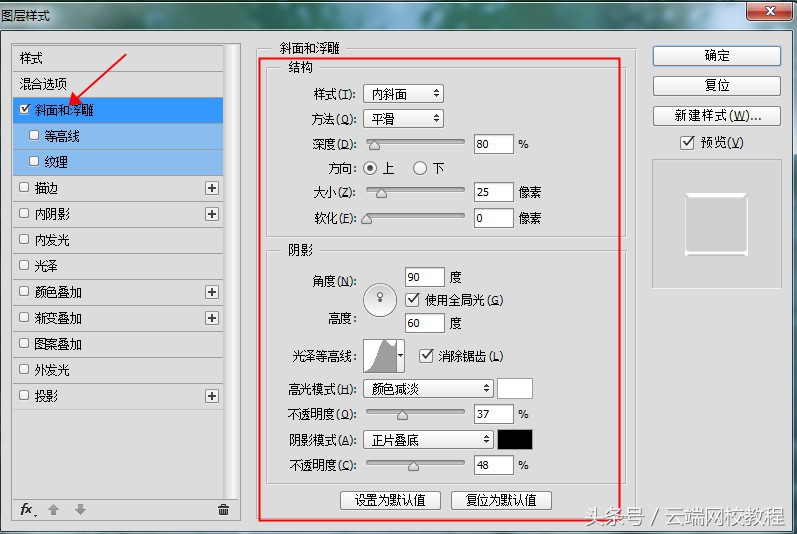Add another 渐变叠加 effect with plus icon
Viewport: 797px width, 534px height.
tap(212, 318)
